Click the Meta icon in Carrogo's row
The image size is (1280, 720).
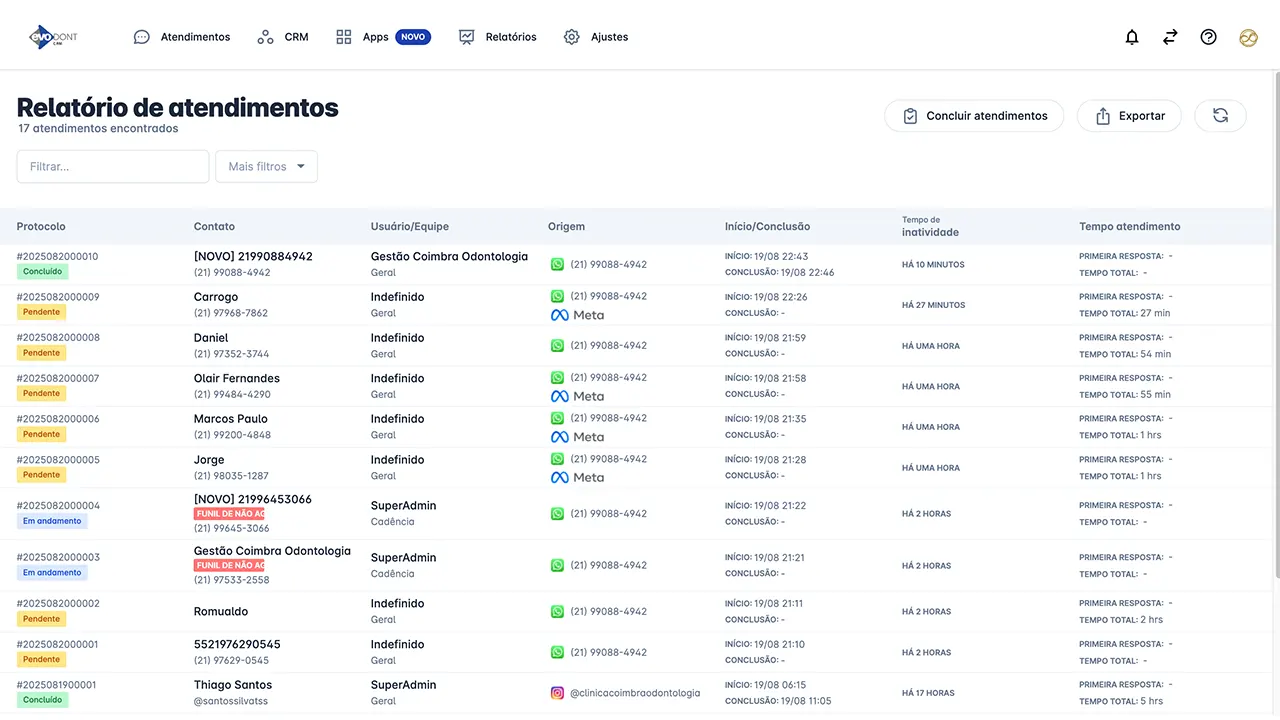(x=560, y=315)
